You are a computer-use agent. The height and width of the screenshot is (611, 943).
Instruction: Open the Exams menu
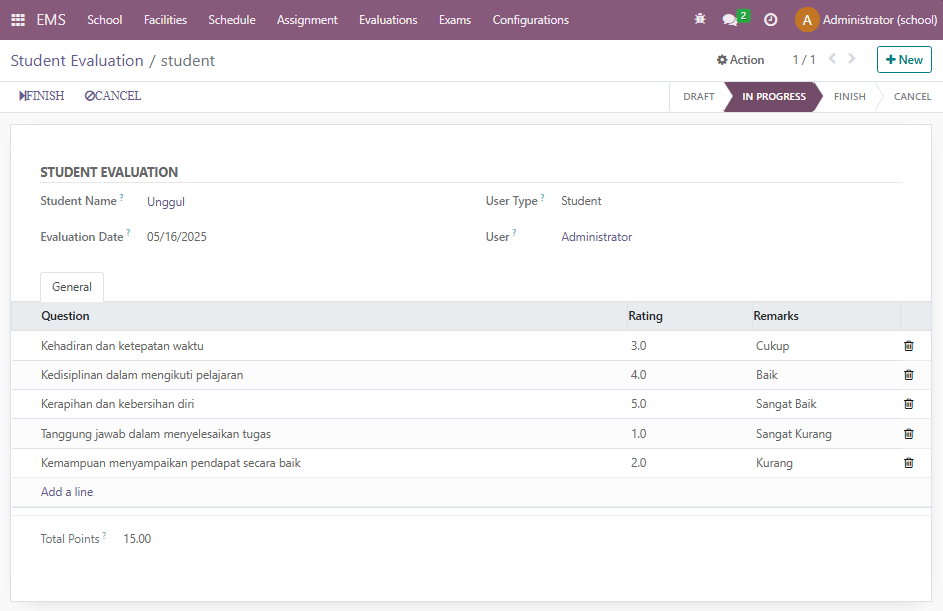pyautogui.click(x=455, y=20)
